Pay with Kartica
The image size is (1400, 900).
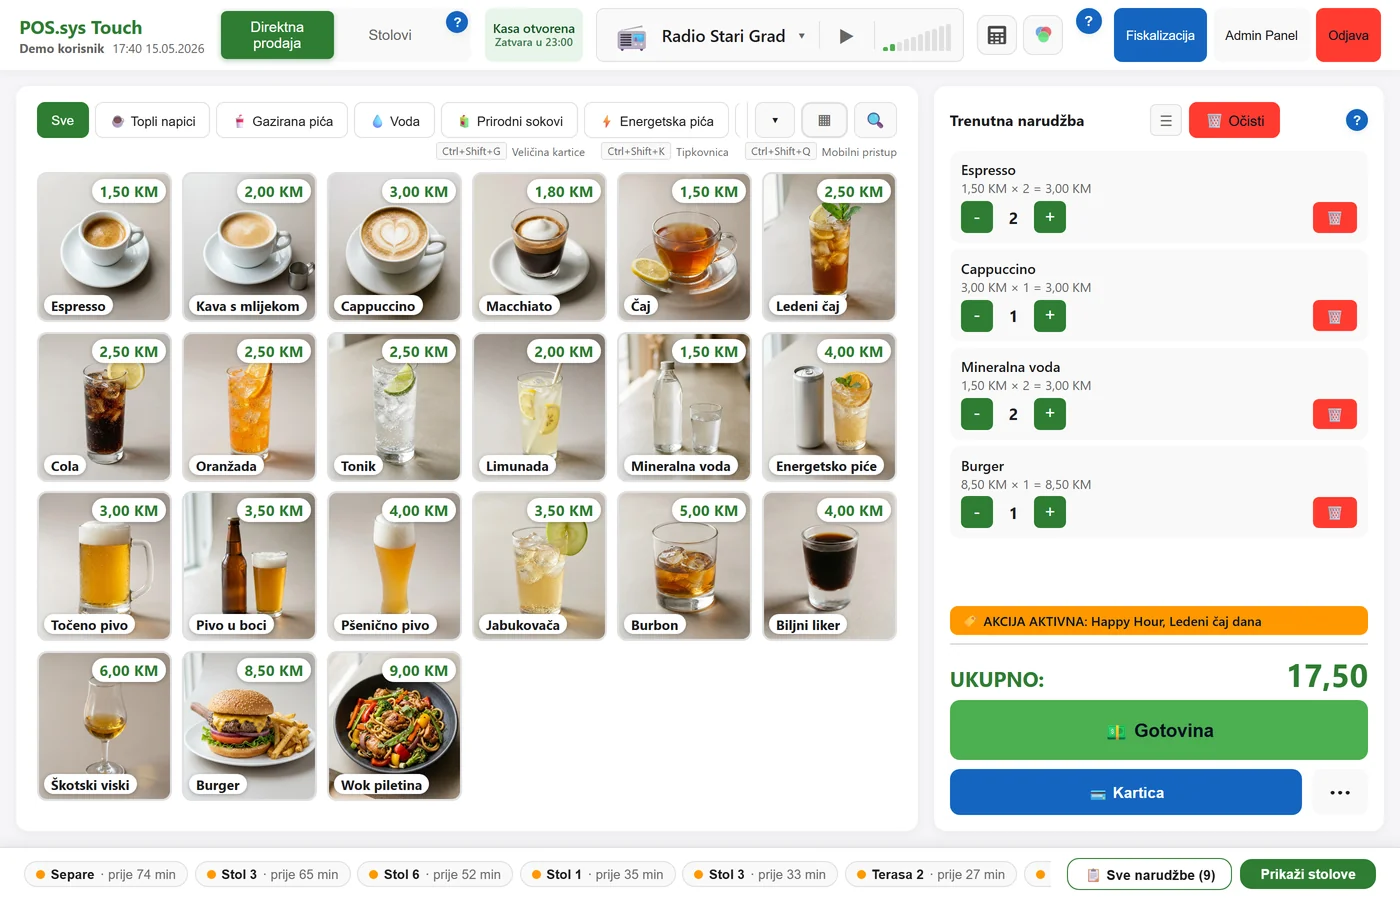pos(1126,792)
